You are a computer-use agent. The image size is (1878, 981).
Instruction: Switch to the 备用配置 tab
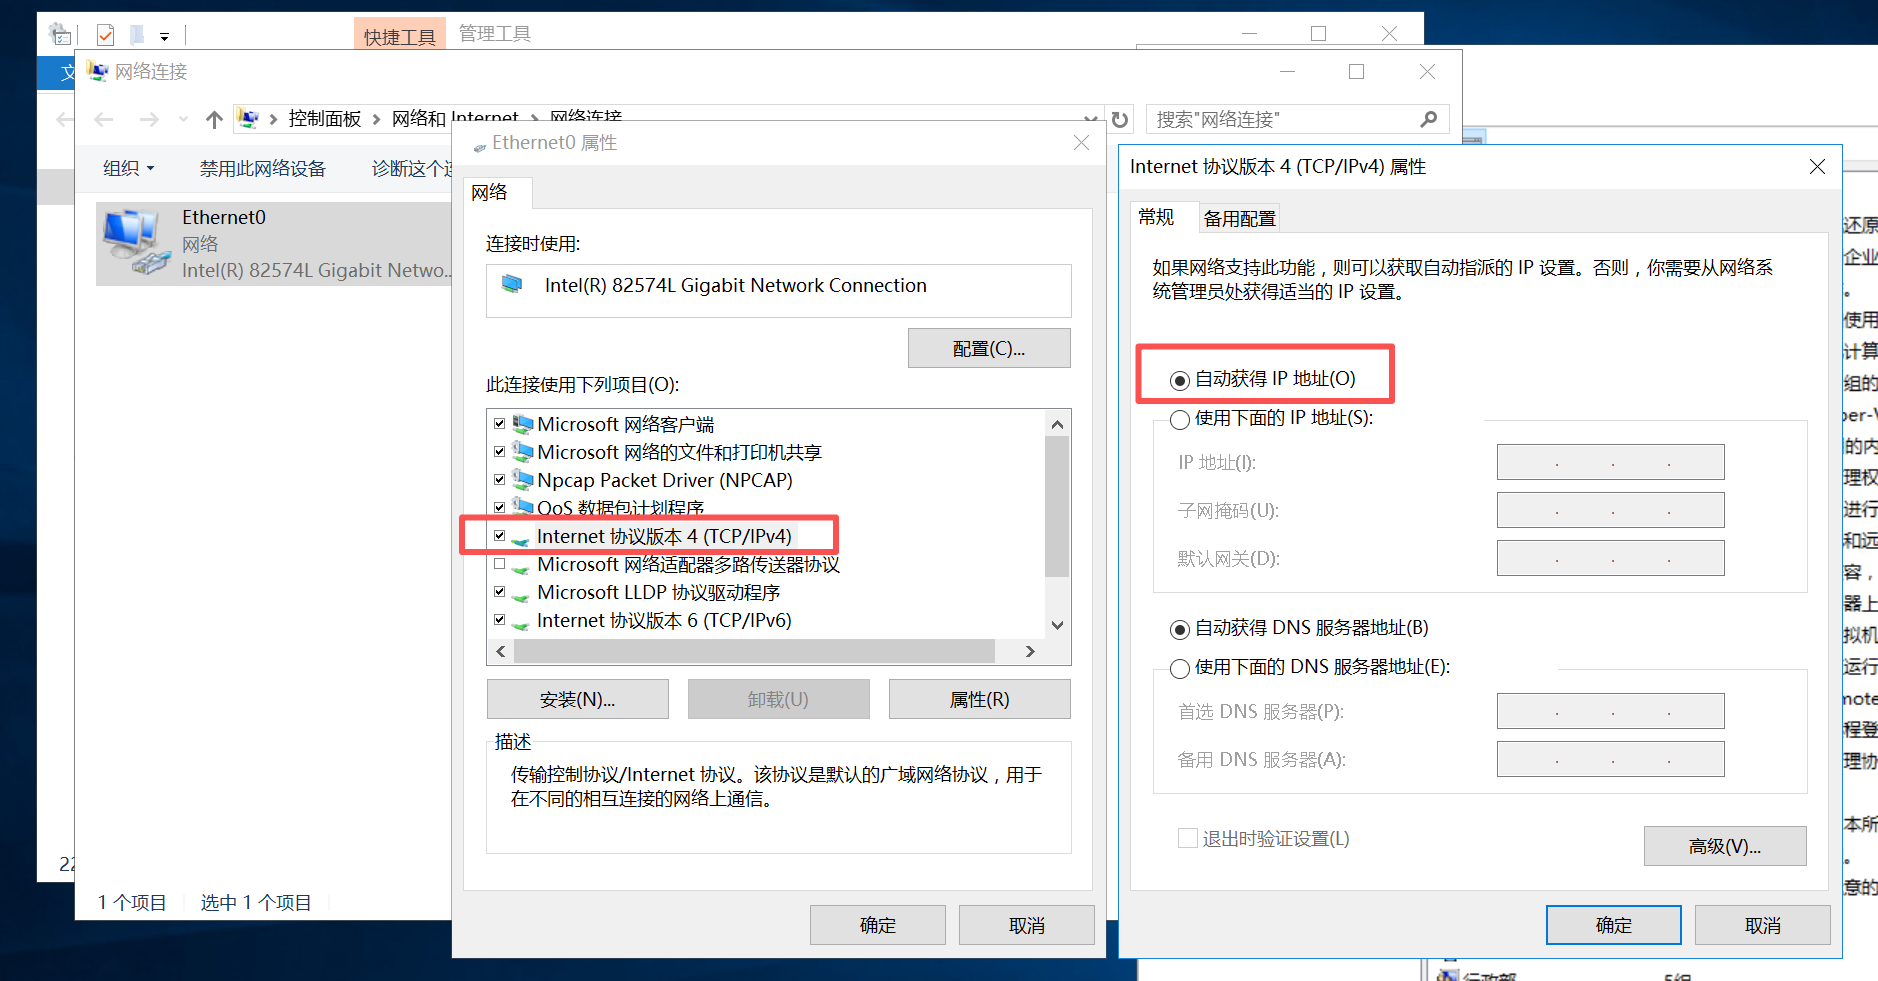coord(1239,218)
